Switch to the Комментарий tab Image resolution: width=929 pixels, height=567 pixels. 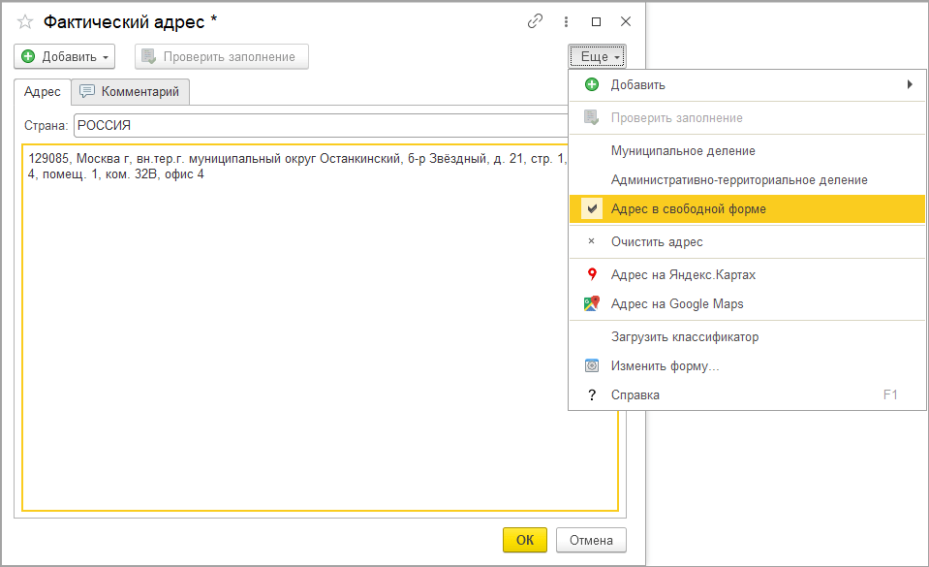pos(131,92)
